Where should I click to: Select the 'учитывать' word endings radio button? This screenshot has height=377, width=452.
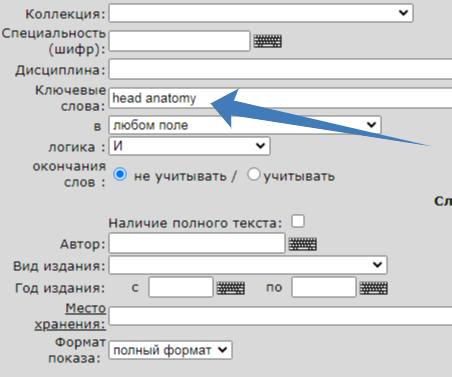[254, 174]
